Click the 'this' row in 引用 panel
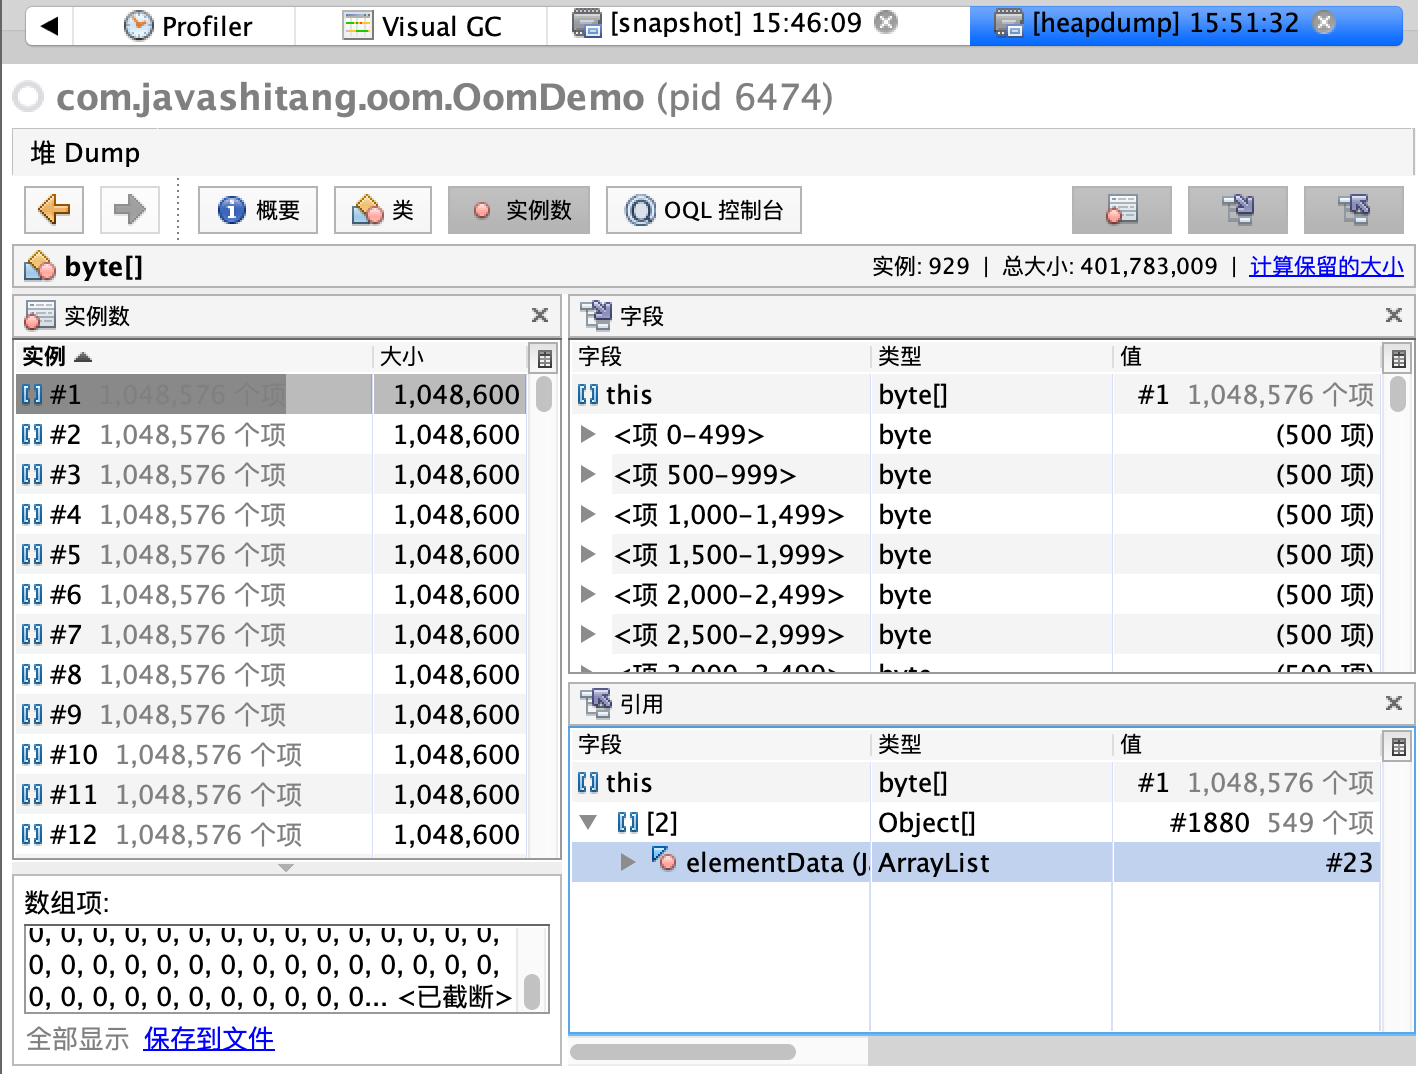The width and height of the screenshot is (1418, 1074). (x=976, y=782)
